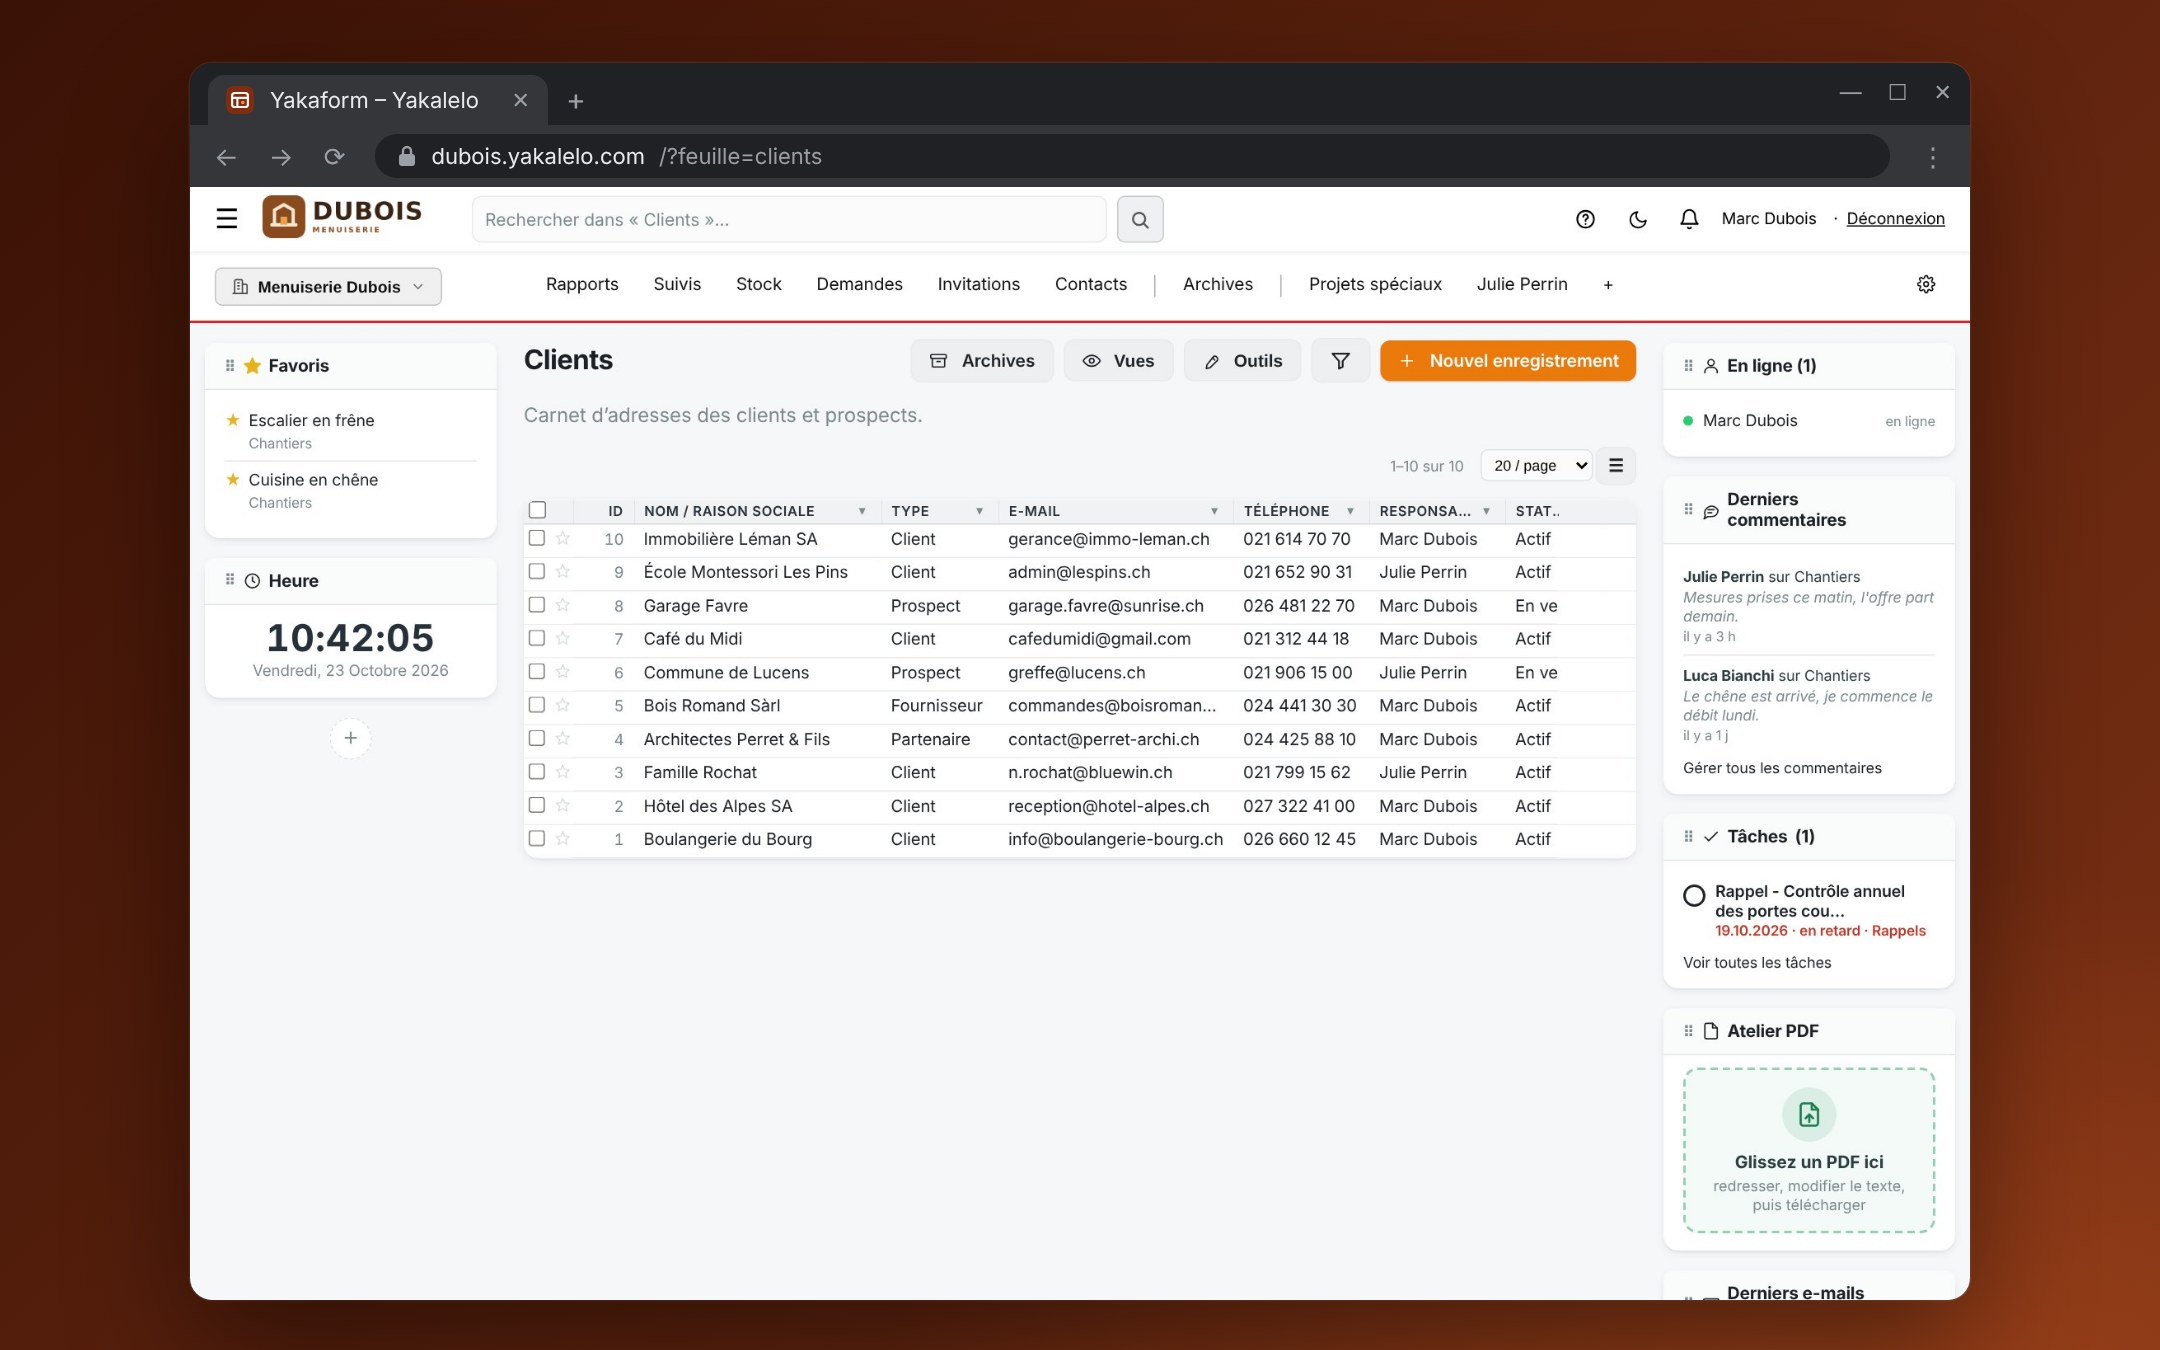This screenshot has height=1350, width=2160.
Task: Toggle dark mode moon icon
Action: (x=1638, y=219)
